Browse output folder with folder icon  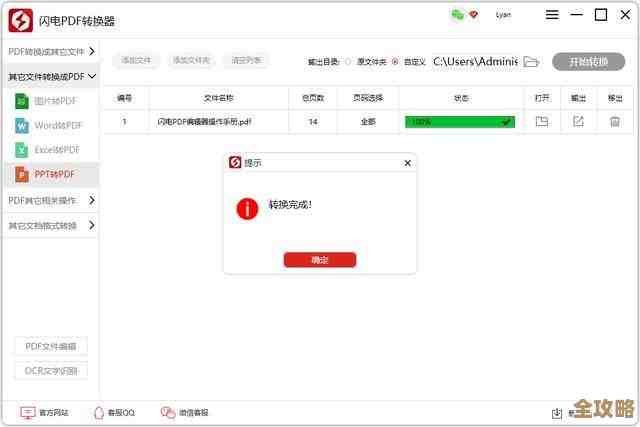(x=531, y=62)
